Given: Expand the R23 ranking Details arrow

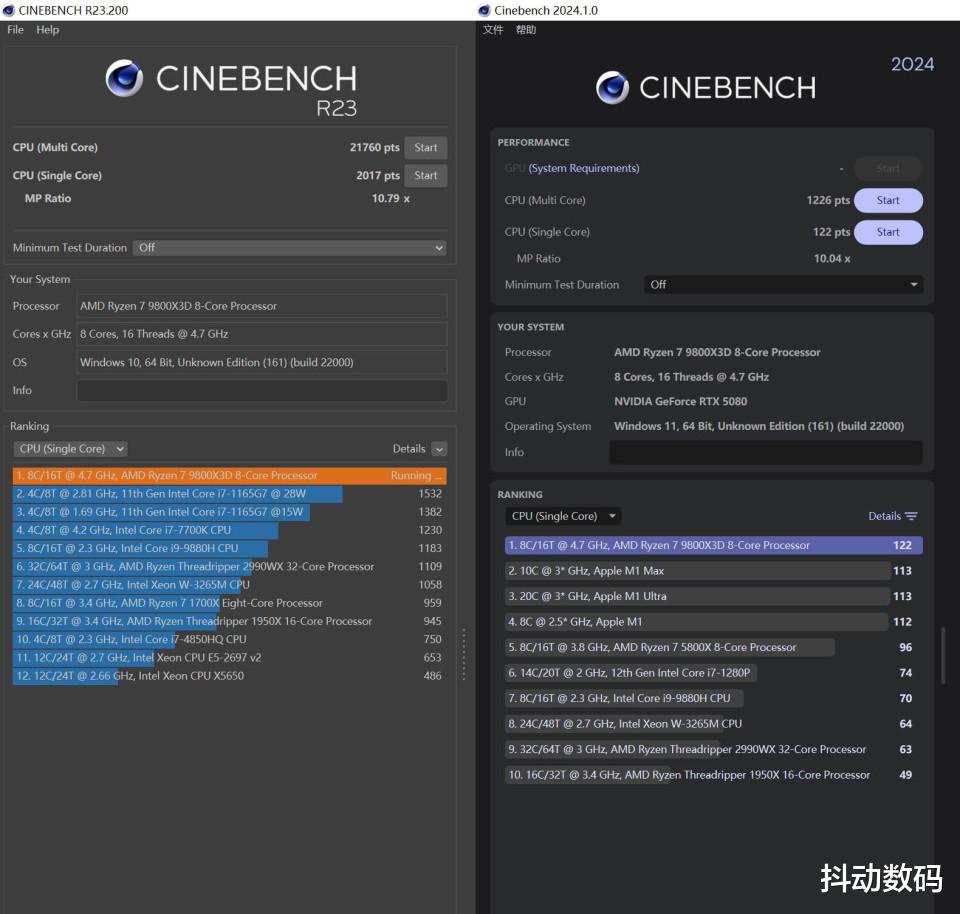Looking at the screenshot, I should 439,449.
